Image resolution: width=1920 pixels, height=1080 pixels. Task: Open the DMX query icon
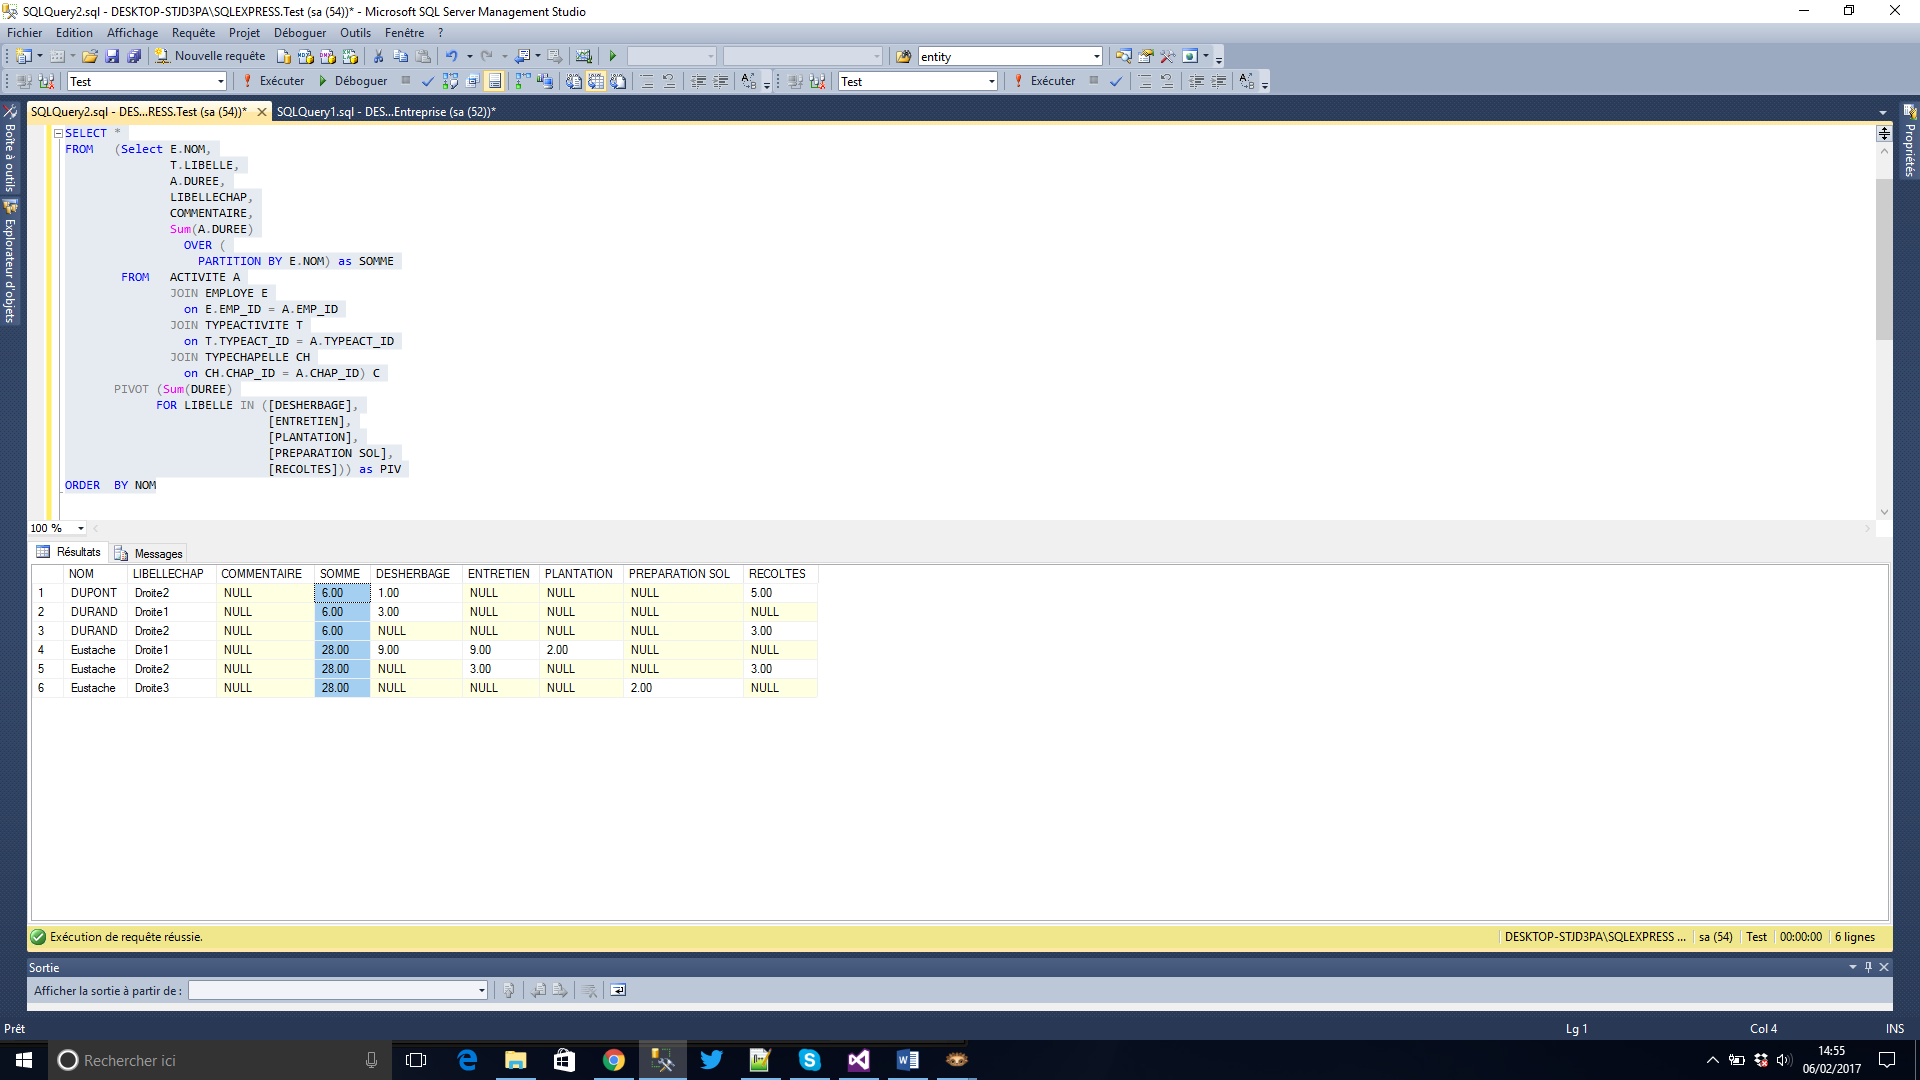pyautogui.click(x=328, y=57)
